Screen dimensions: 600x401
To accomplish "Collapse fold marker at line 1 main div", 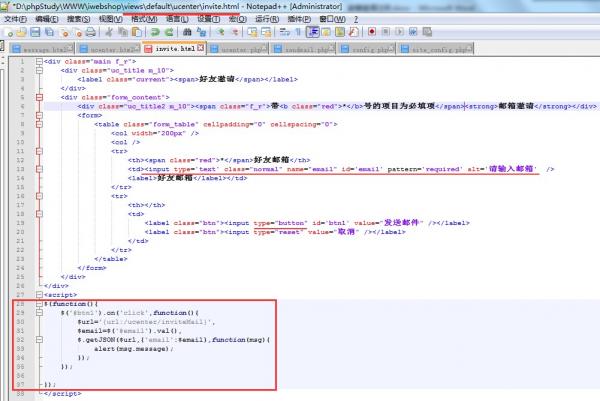I will (39, 61).
